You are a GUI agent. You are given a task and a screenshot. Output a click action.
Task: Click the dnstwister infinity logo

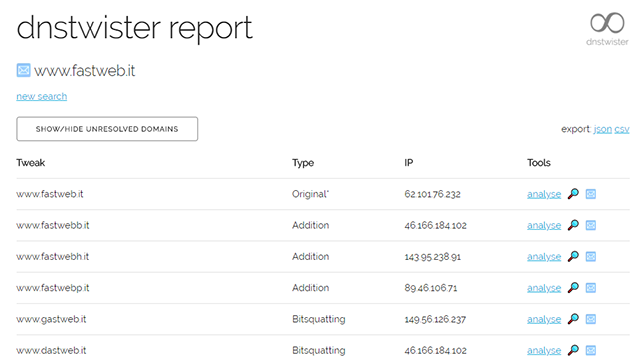coord(607,22)
